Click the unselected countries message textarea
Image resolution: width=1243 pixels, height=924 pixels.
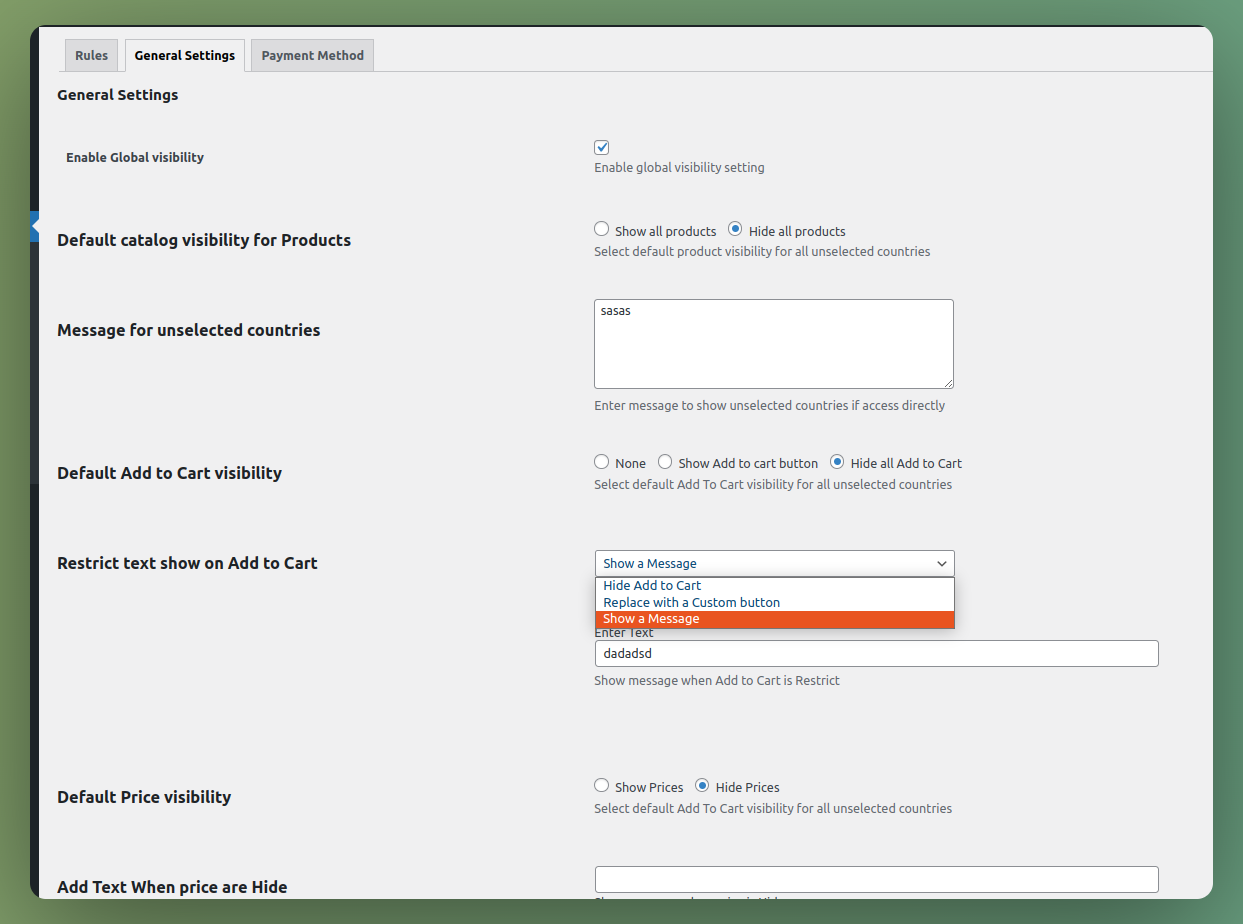tap(773, 343)
